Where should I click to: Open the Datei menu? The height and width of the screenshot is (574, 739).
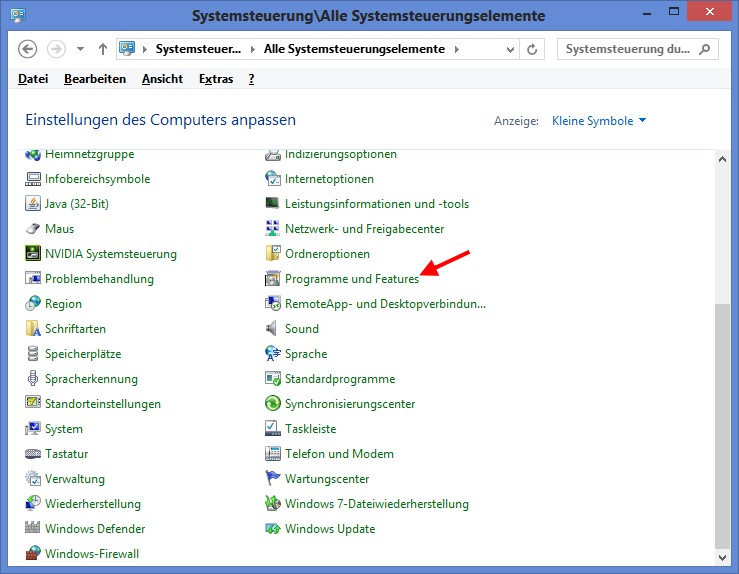(33, 79)
